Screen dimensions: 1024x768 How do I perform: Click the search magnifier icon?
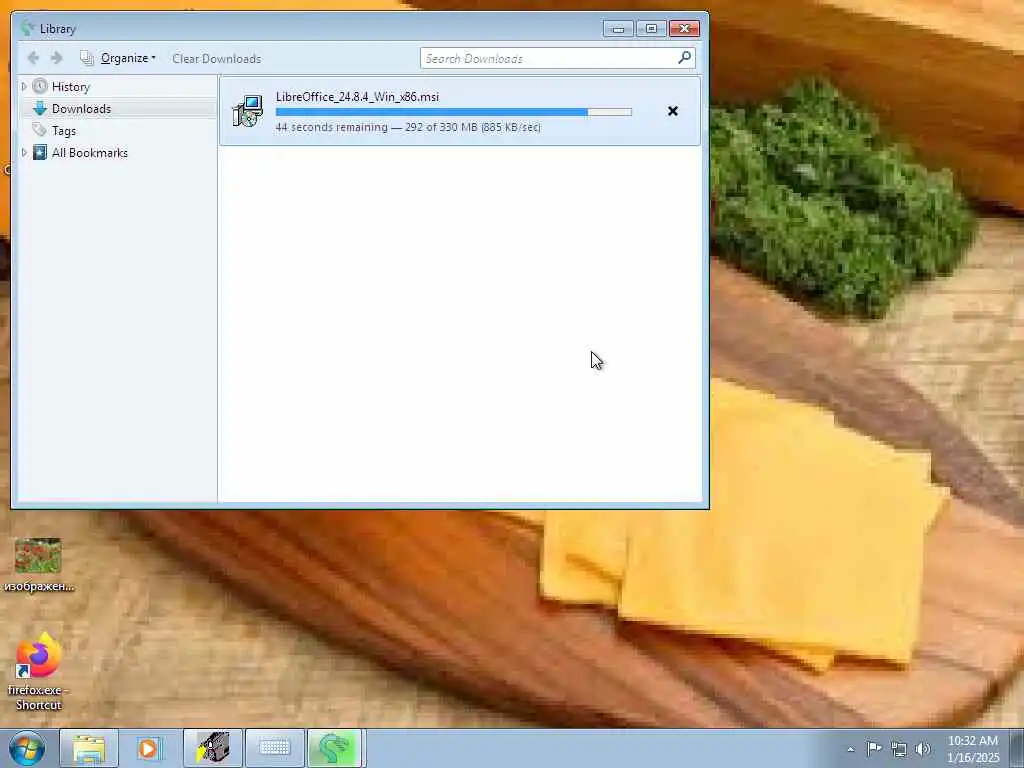coord(684,58)
